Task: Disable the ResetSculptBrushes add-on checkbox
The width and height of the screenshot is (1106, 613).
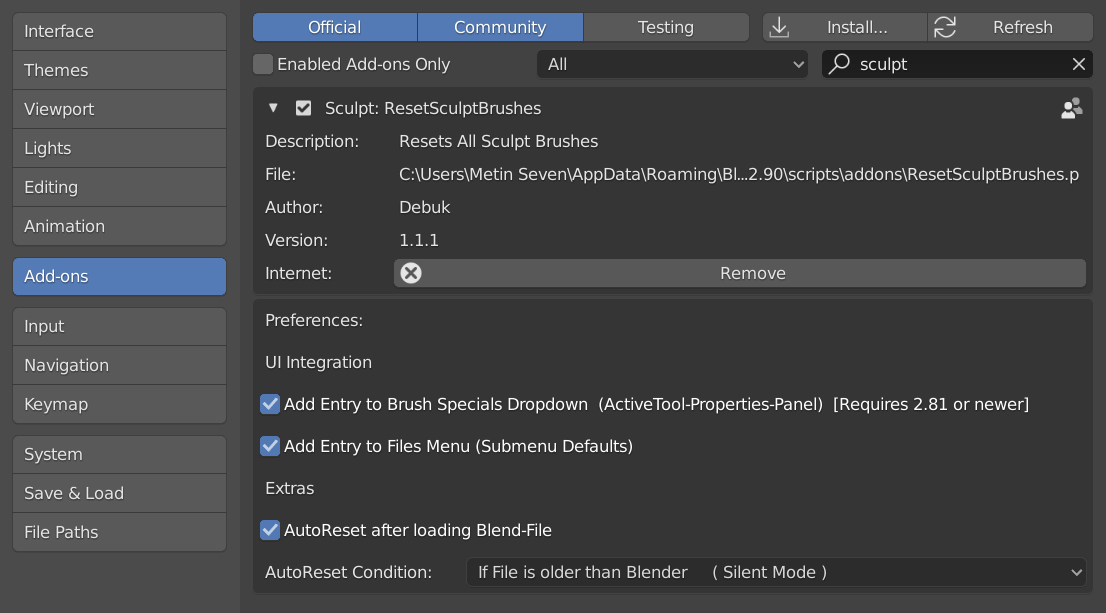Action: pos(304,108)
